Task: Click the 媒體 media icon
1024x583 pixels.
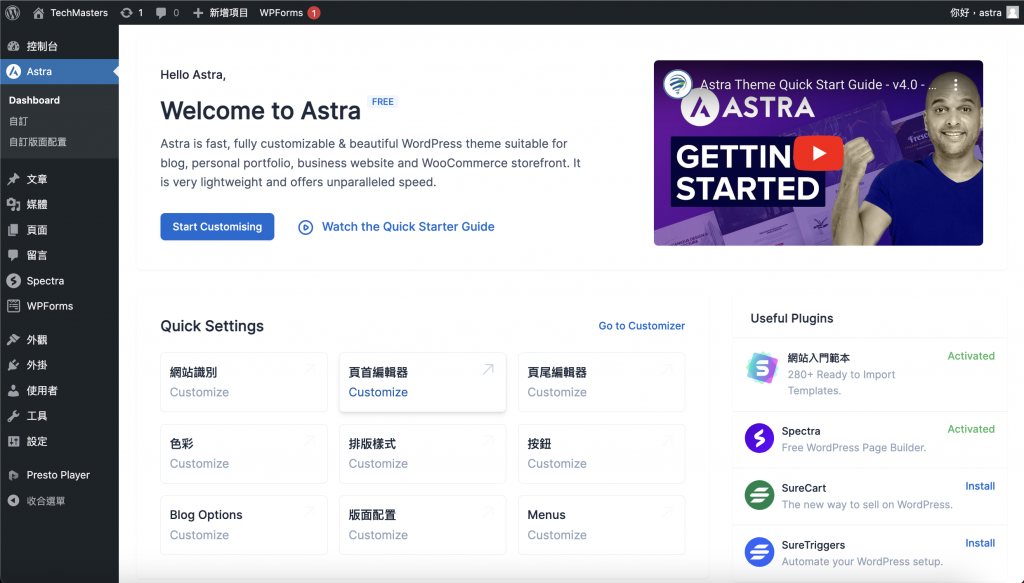Action: click(x=13, y=204)
